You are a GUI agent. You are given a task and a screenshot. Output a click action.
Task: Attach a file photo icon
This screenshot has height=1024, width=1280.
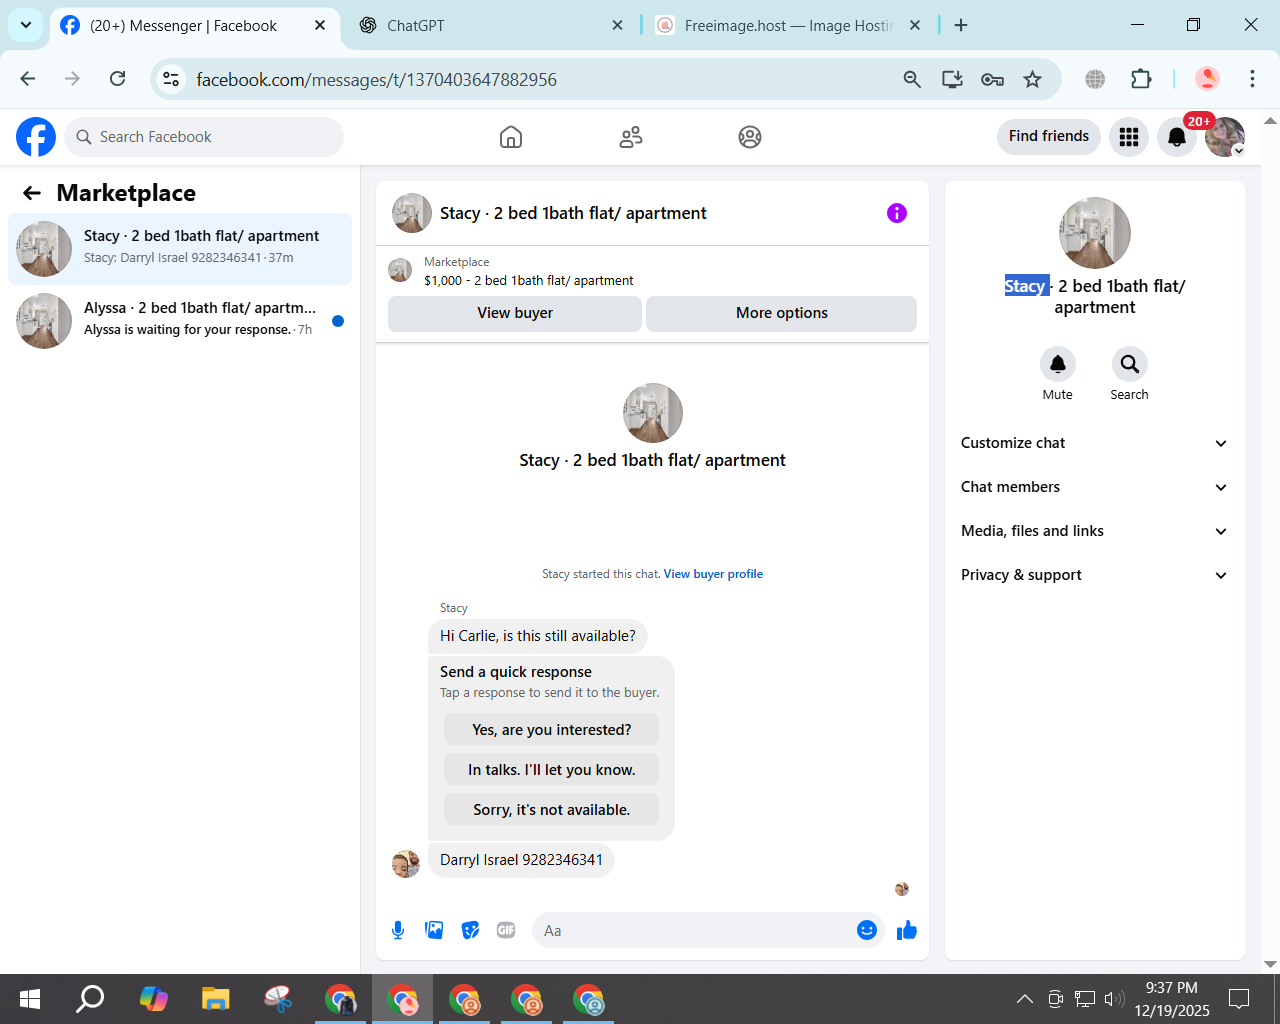[434, 930]
